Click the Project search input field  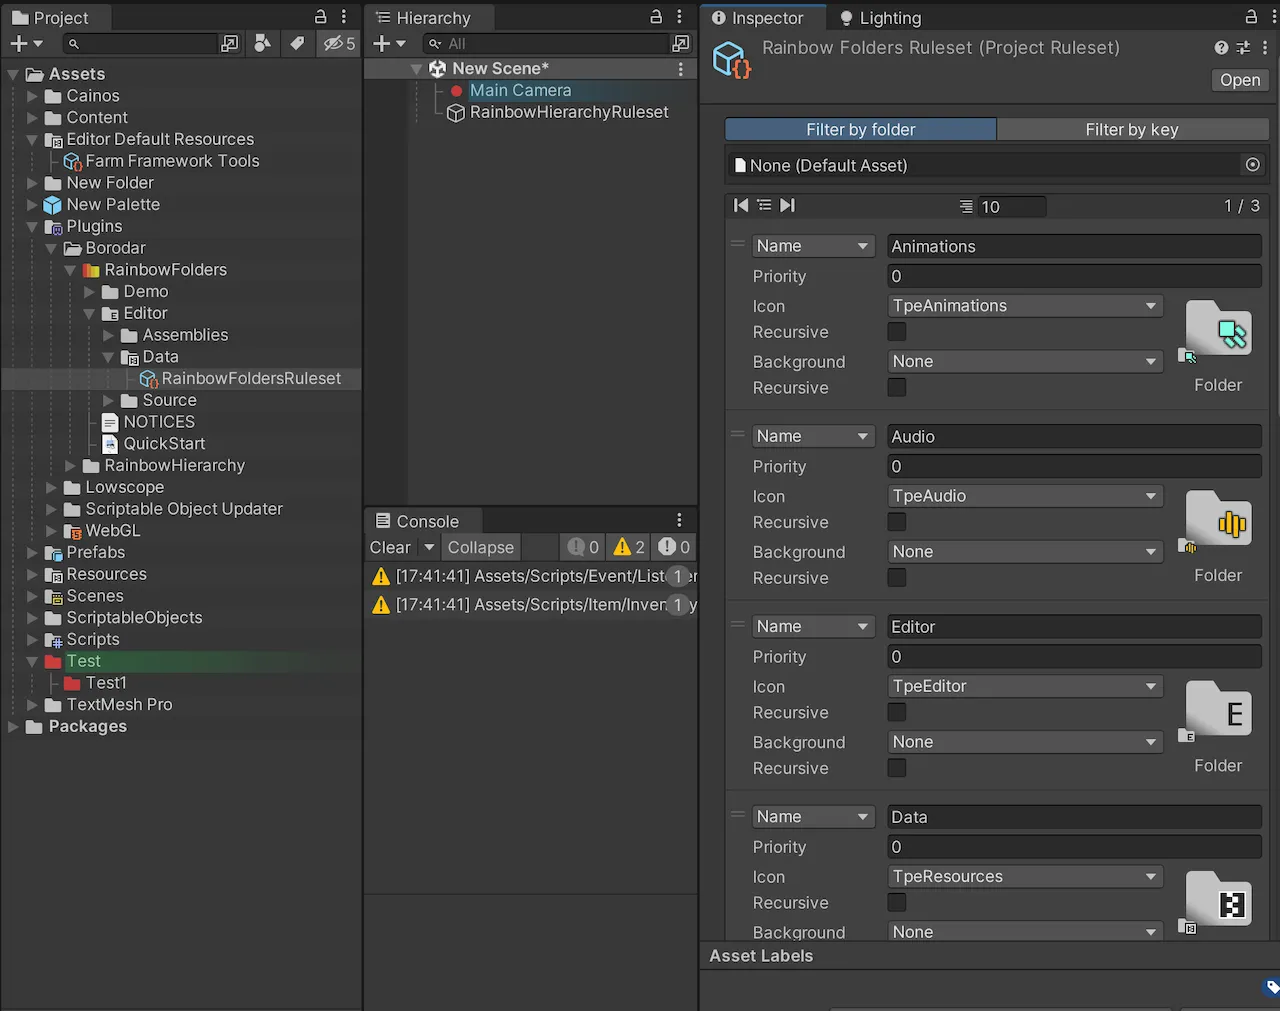(140, 43)
